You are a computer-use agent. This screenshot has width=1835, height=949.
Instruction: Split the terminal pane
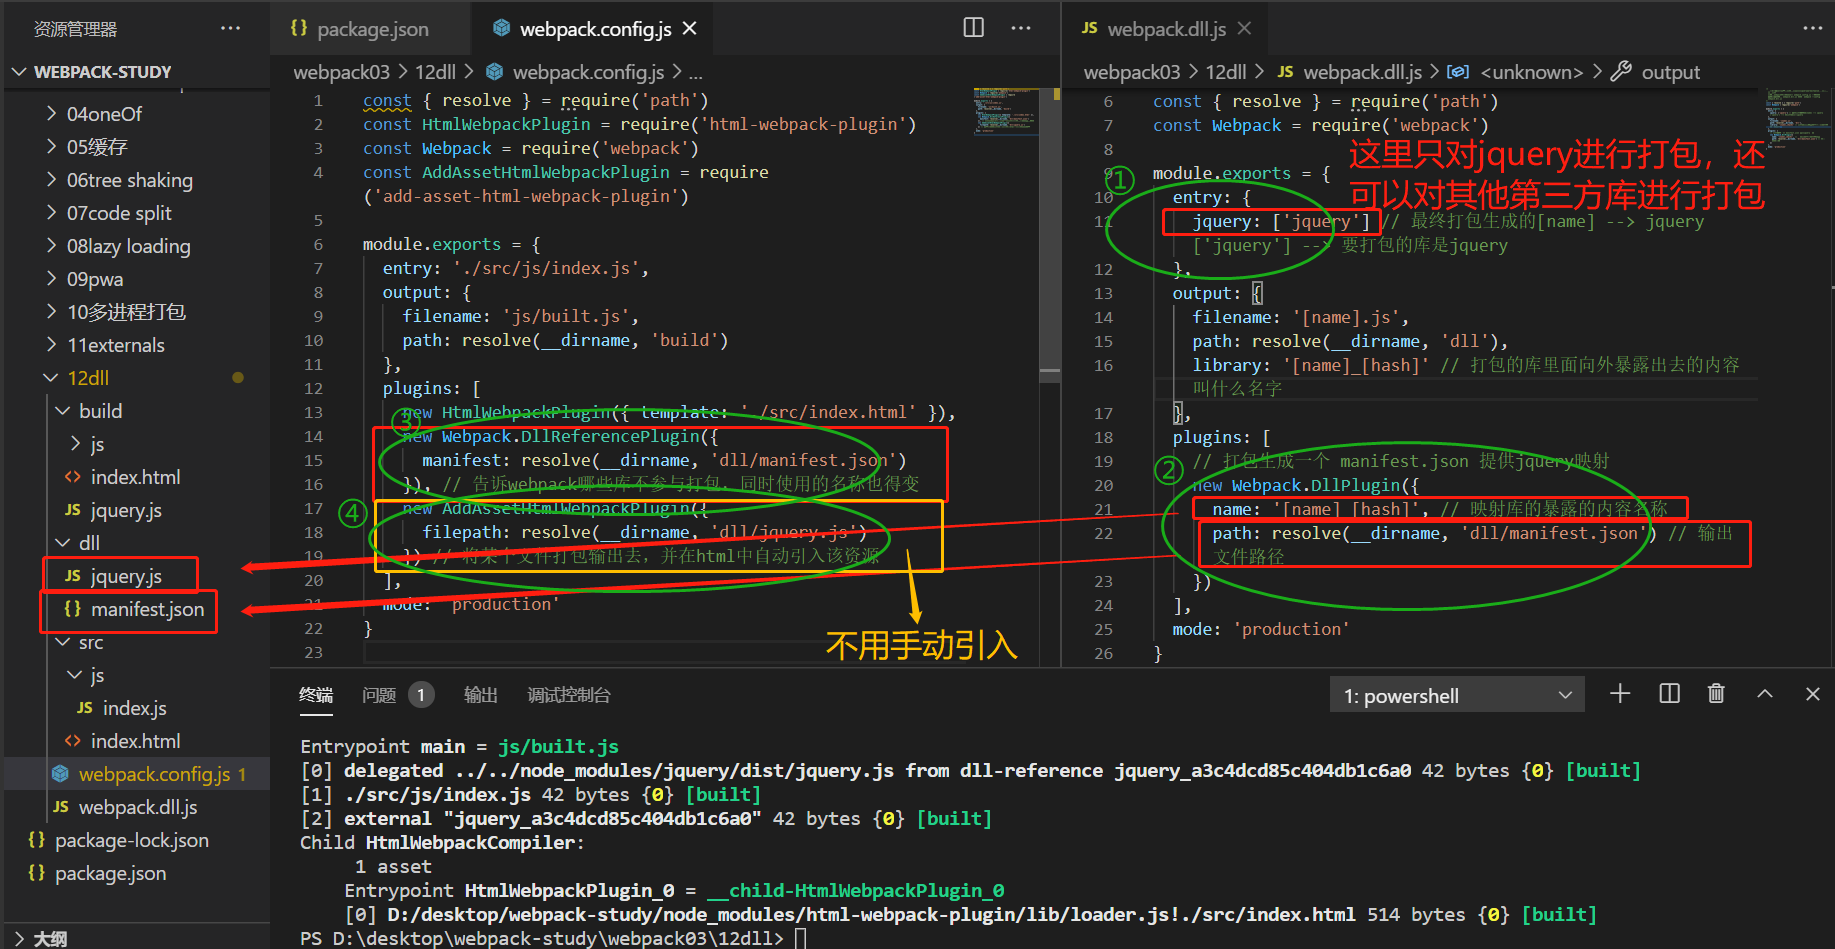coord(1669,694)
